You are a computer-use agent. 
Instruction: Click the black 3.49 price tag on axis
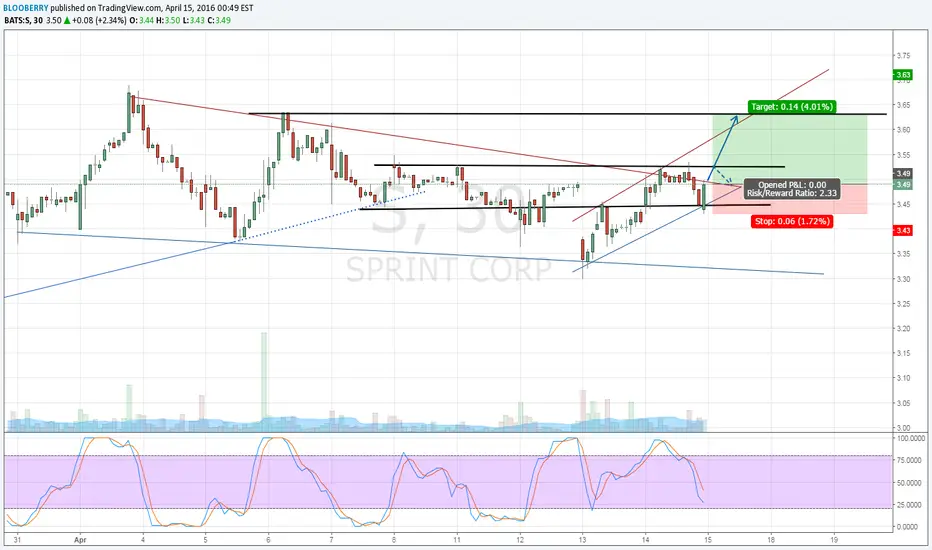click(x=903, y=174)
